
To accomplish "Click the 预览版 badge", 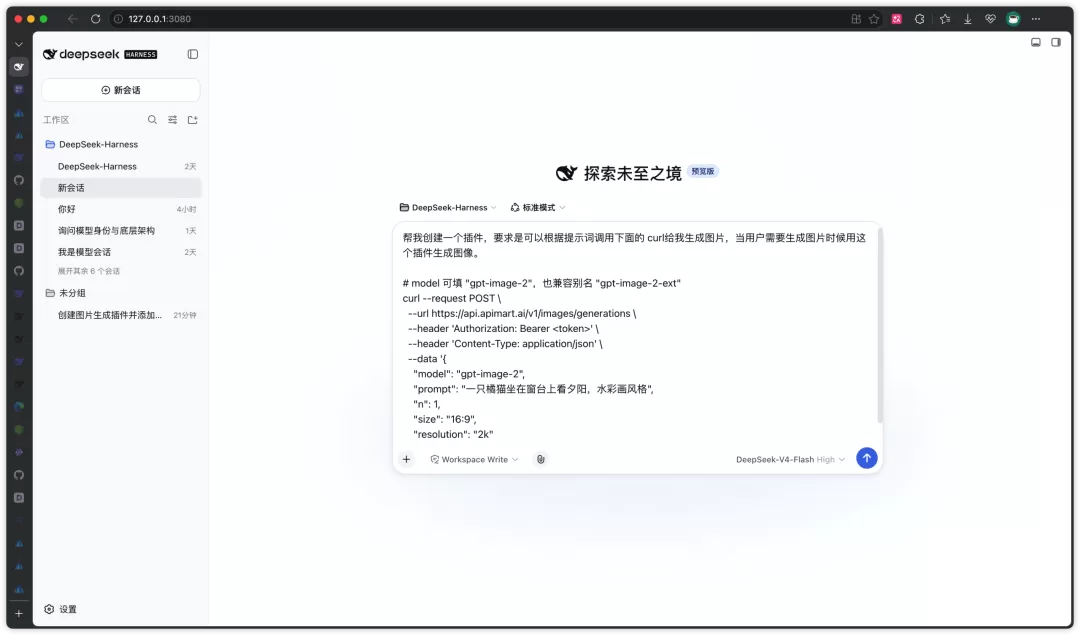I will [703, 171].
